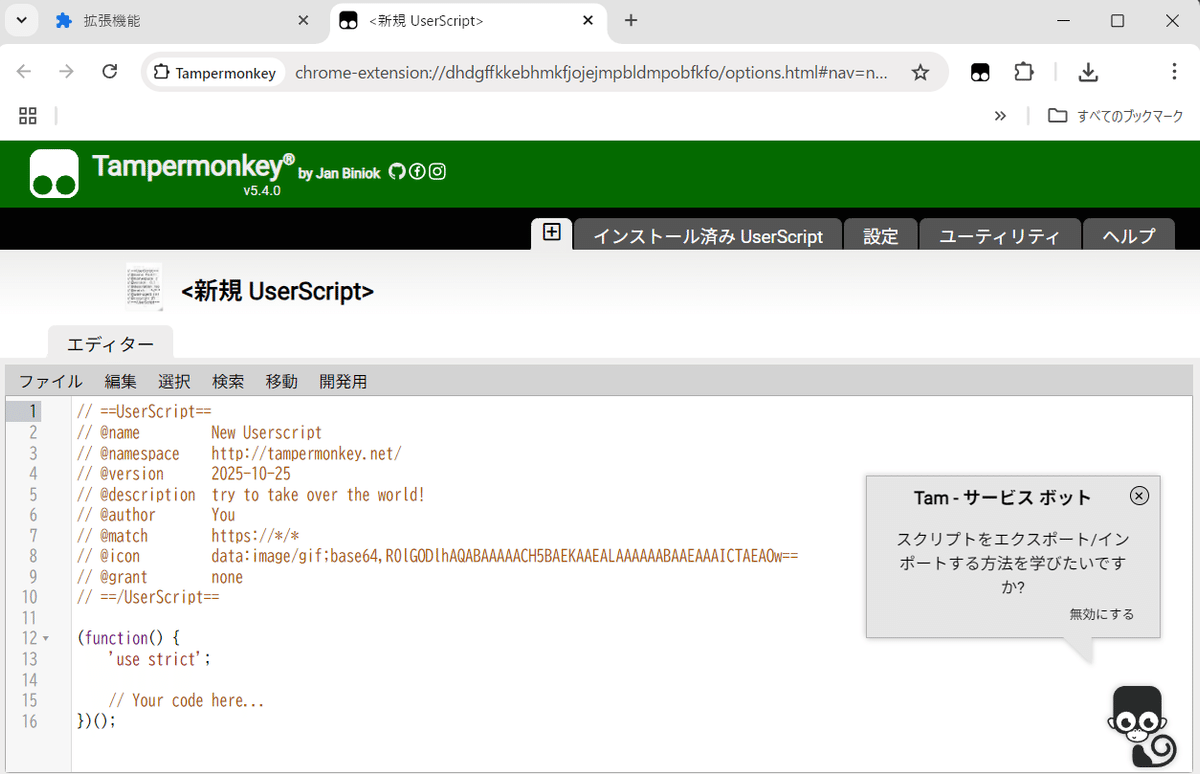Open Tampermonkey's Facebook icon in the header
This screenshot has height=774, width=1200.
pyautogui.click(x=417, y=171)
